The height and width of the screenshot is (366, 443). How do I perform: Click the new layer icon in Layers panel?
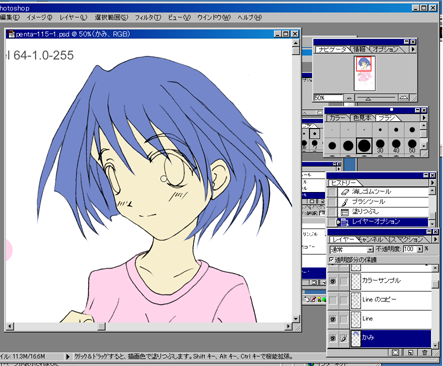(411, 352)
